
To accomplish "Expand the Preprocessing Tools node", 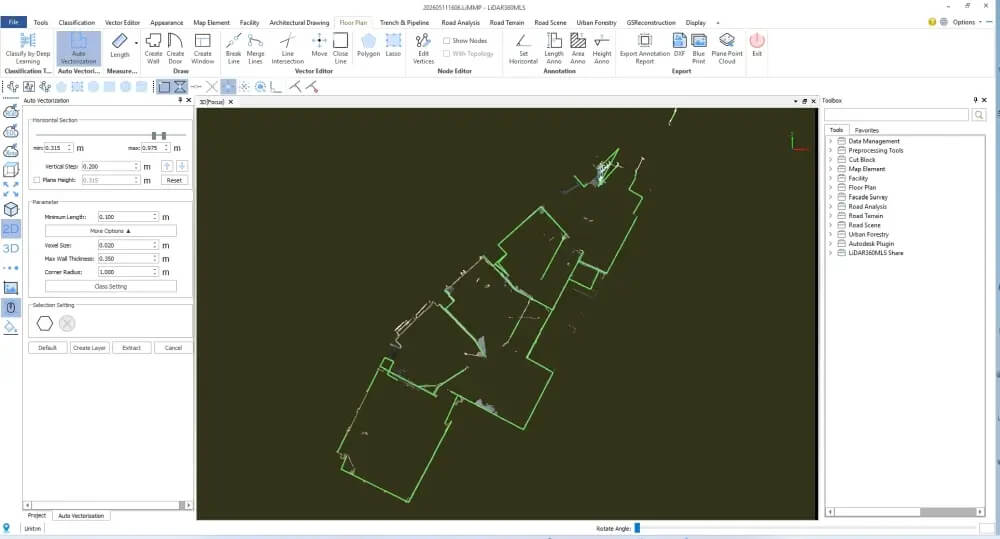I will pyautogui.click(x=830, y=151).
